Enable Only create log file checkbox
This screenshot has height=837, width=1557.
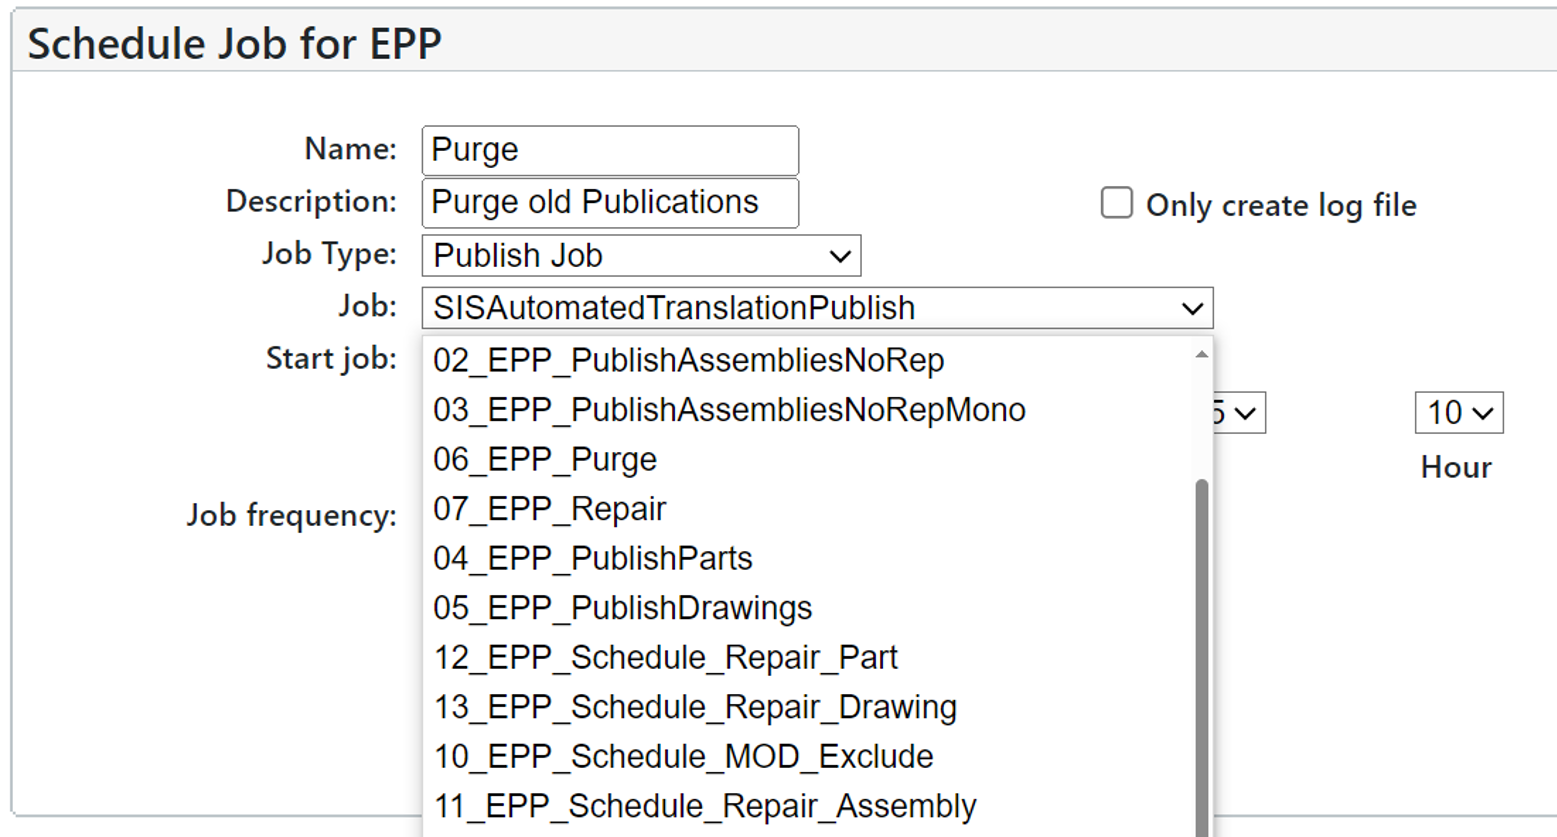coord(1116,203)
